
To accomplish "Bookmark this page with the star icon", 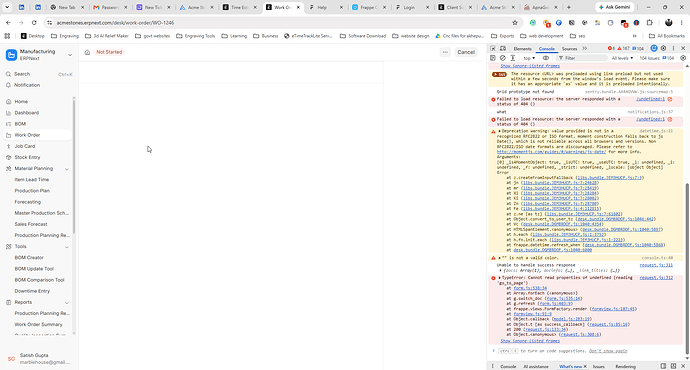I will click(514, 22).
